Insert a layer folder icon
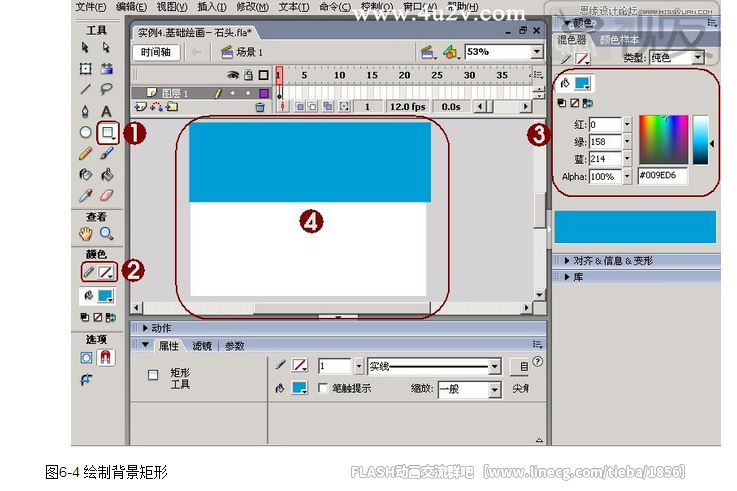This screenshot has height=491, width=737. pyautogui.click(x=172, y=107)
